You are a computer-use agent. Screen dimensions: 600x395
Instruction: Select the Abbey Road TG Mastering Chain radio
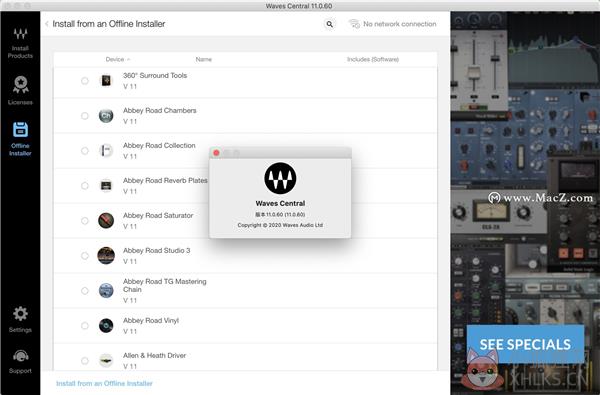(85, 291)
